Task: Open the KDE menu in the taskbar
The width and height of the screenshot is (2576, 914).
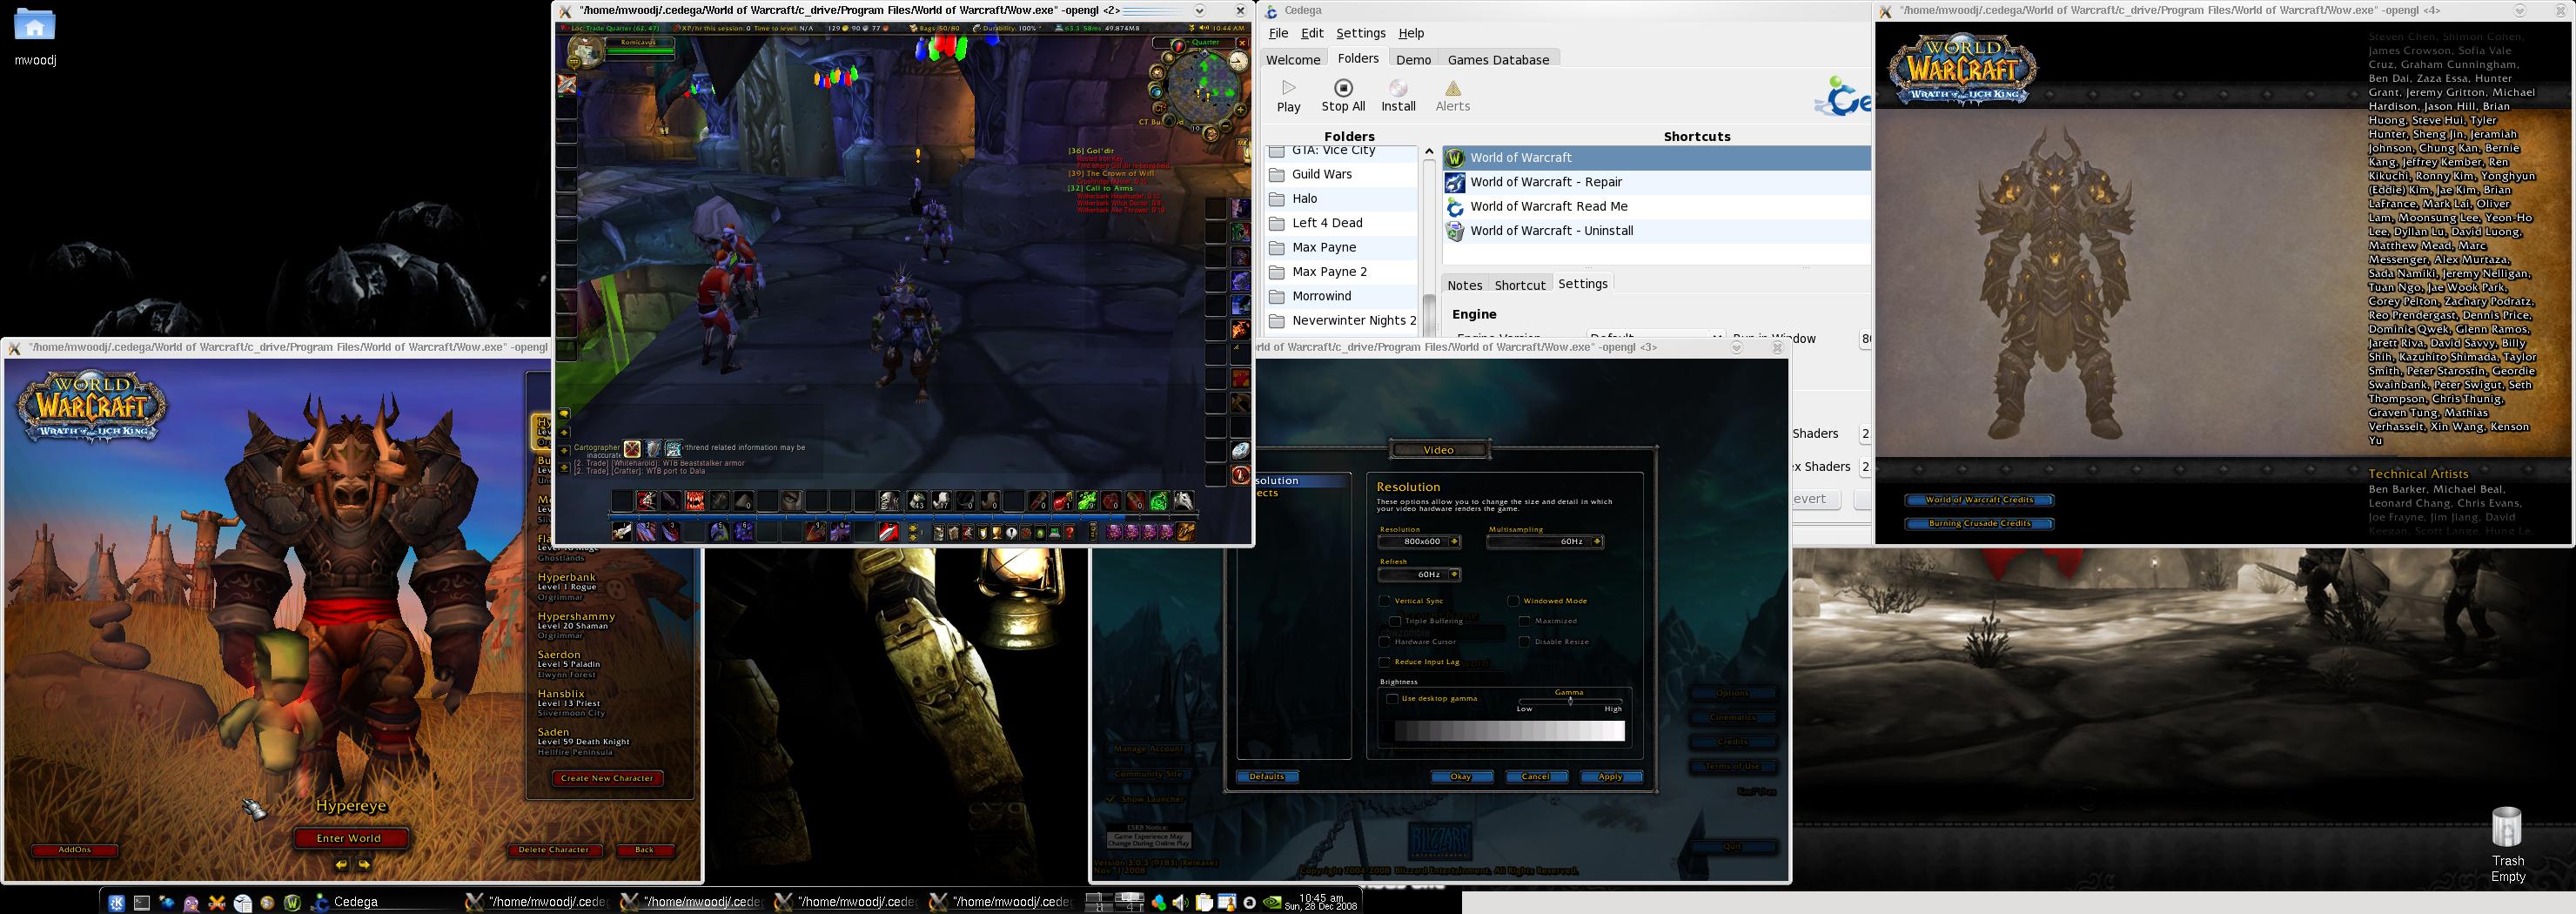Action: 117,903
